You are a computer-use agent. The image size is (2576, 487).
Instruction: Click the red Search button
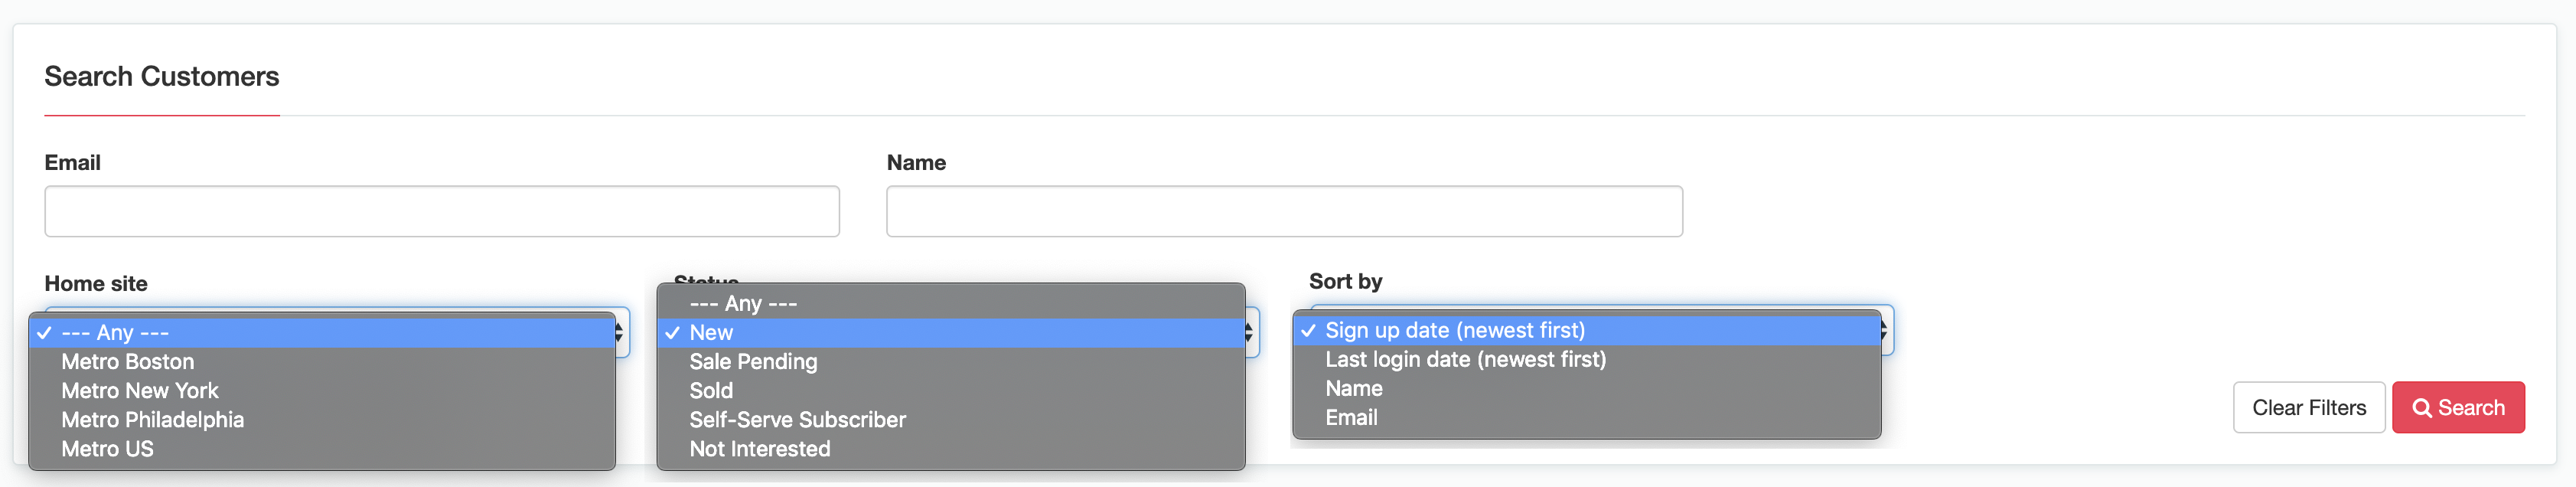tap(2458, 407)
